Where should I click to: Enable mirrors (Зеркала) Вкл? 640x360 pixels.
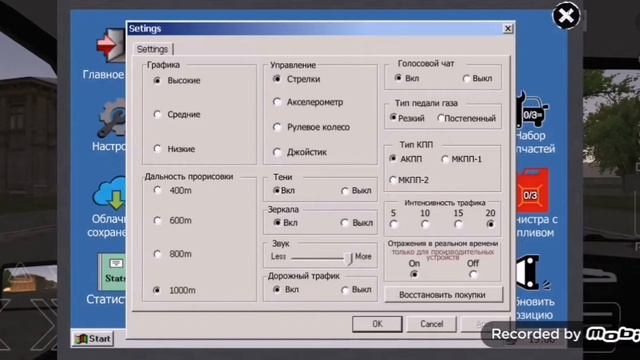(x=277, y=223)
